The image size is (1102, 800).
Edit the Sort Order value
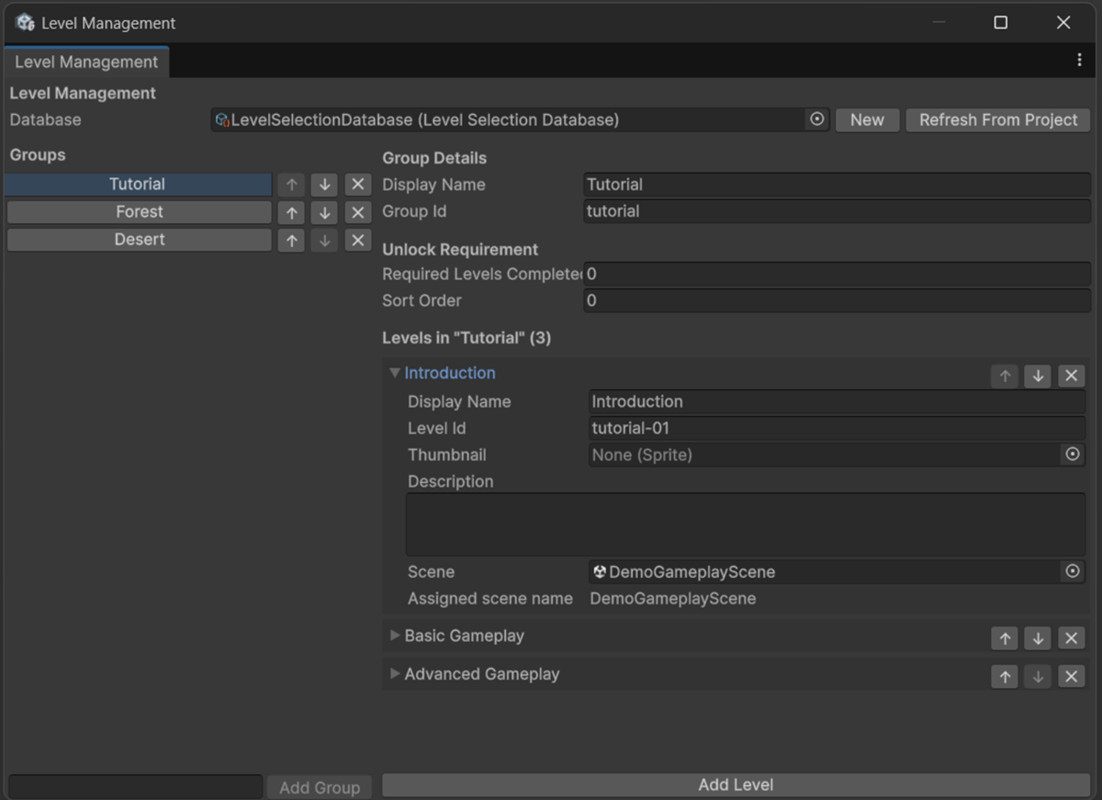click(x=837, y=301)
